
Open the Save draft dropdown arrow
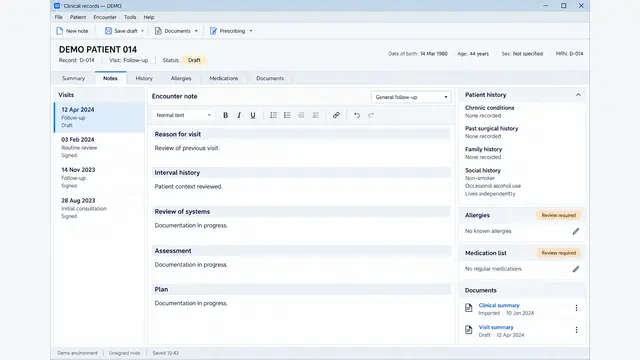pyautogui.click(x=142, y=31)
